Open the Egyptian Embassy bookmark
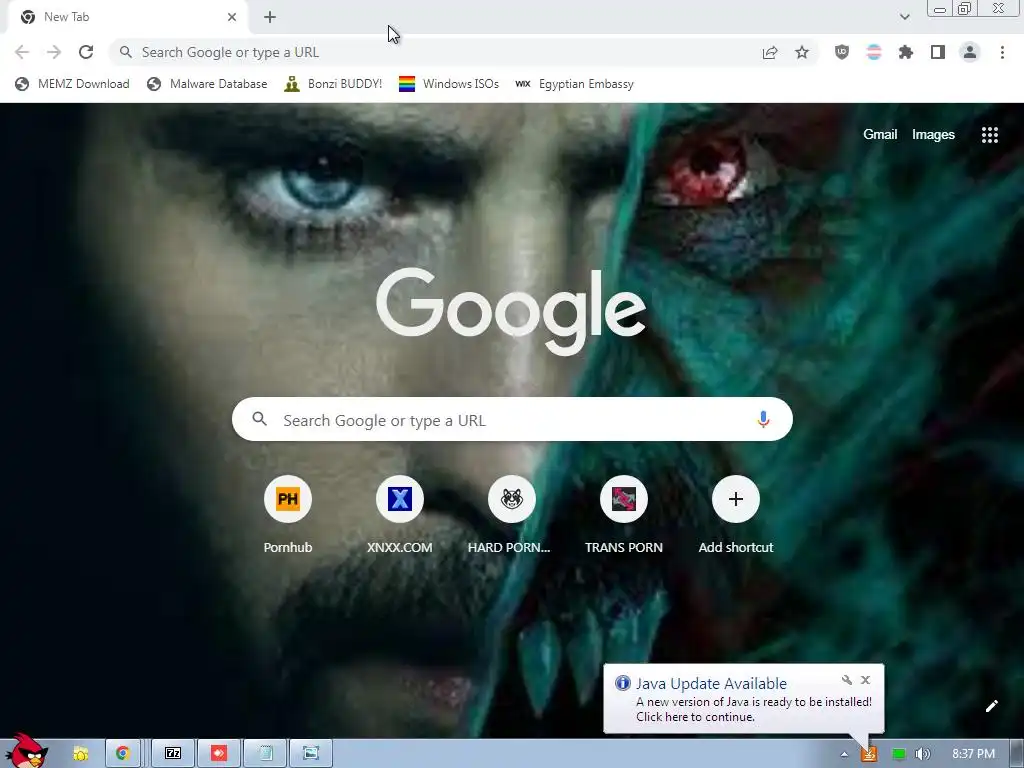Viewport: 1024px width, 768px height. (574, 84)
